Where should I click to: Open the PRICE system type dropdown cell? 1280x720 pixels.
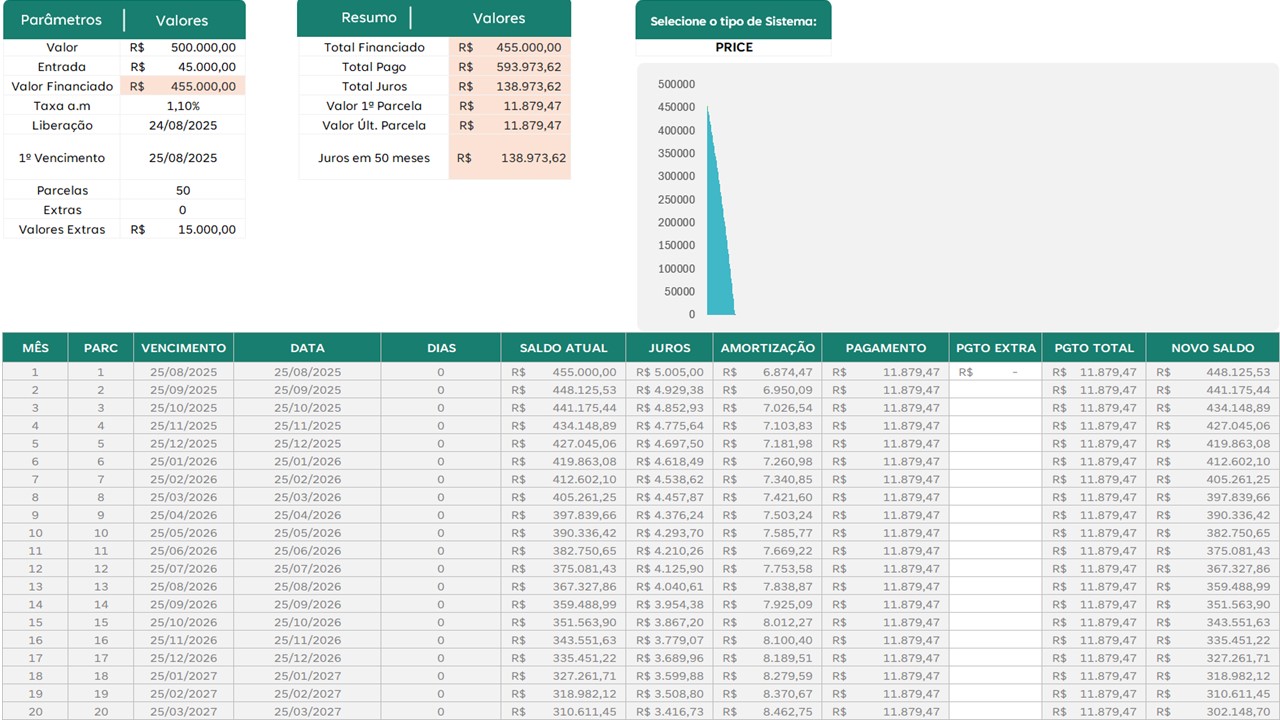click(733, 48)
